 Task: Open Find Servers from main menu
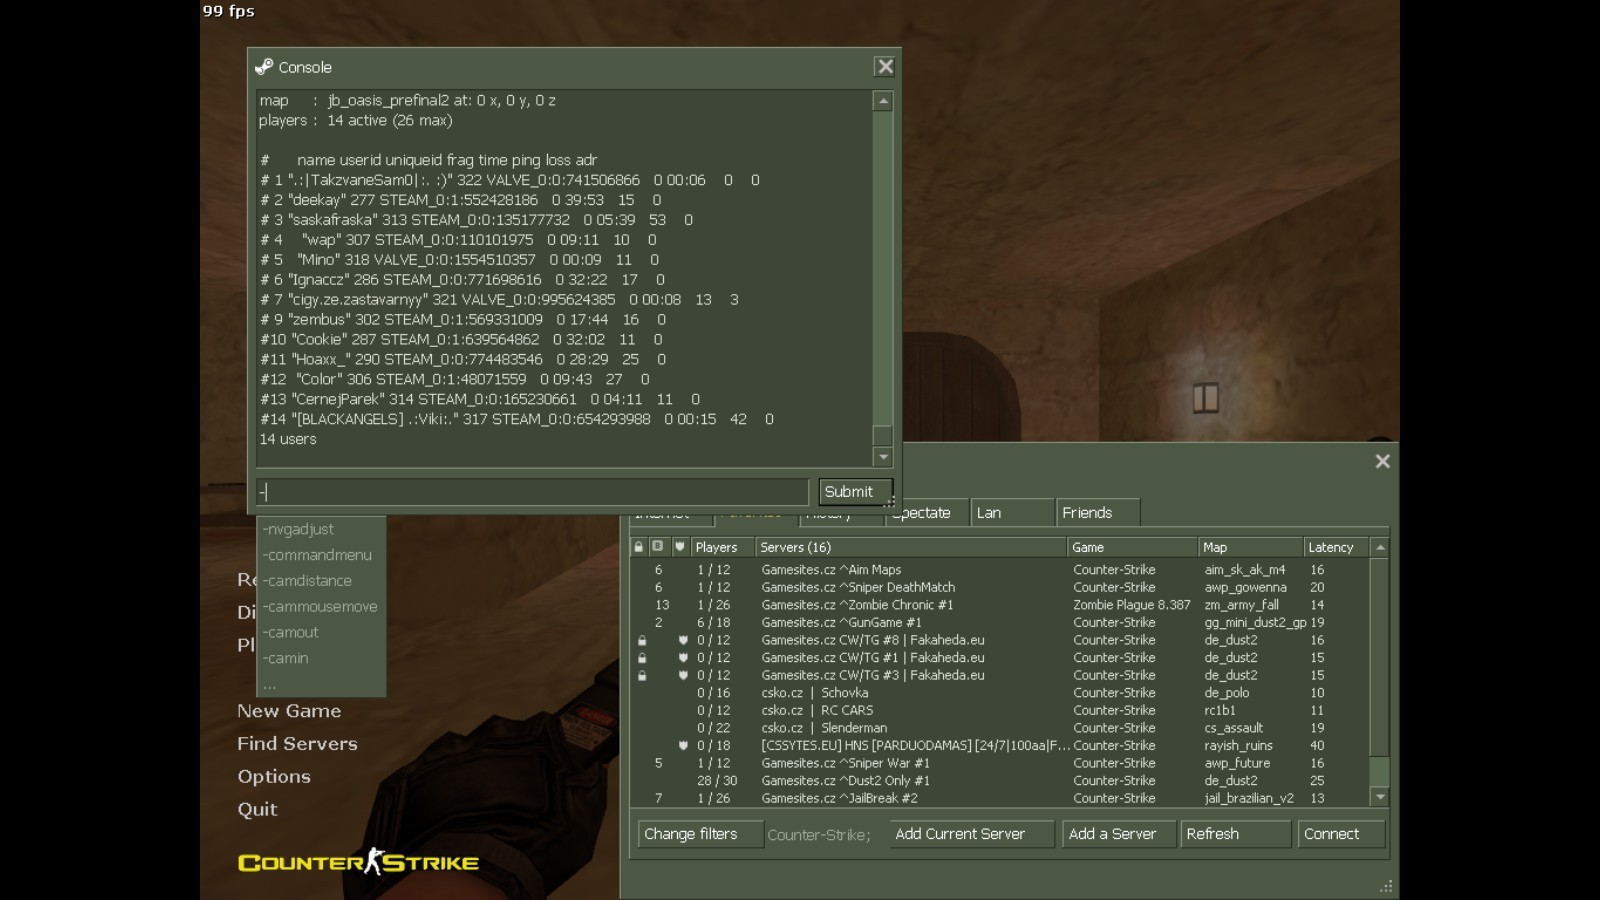[x=297, y=744]
